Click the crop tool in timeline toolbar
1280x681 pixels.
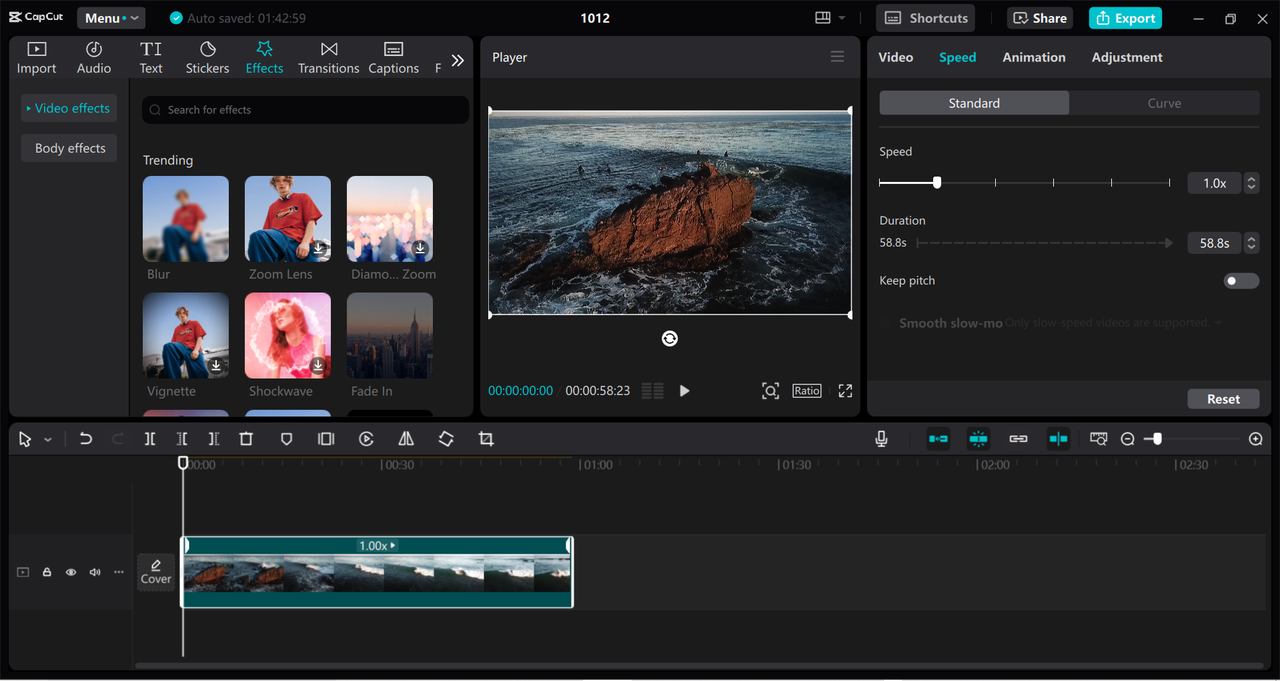(486, 439)
